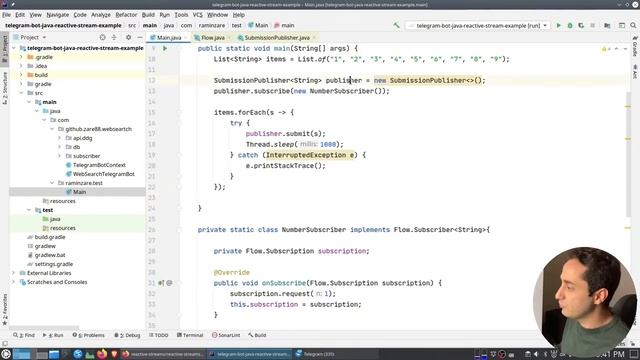Click the warning inspection indicator in editor

(606, 49)
